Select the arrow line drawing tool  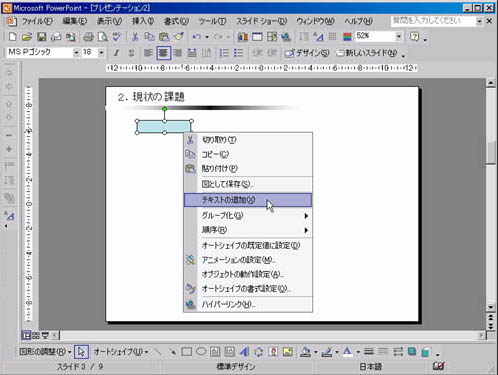[172, 352]
